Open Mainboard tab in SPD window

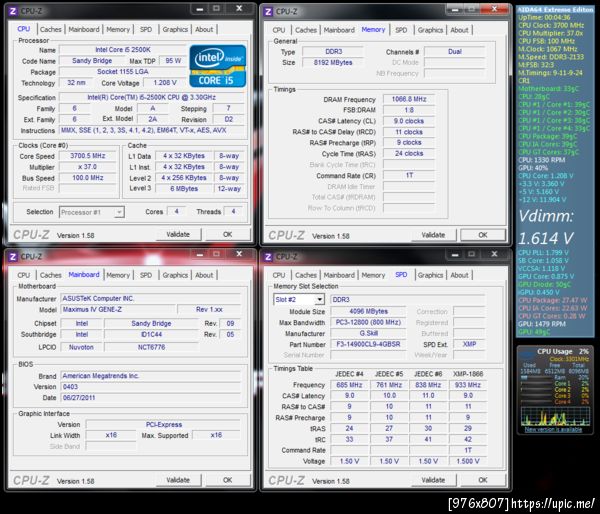tap(339, 275)
